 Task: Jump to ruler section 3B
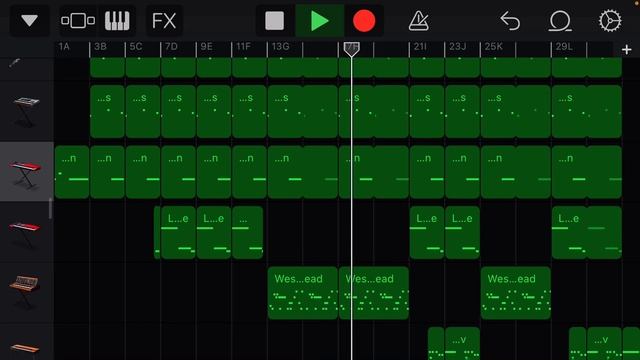(x=100, y=47)
